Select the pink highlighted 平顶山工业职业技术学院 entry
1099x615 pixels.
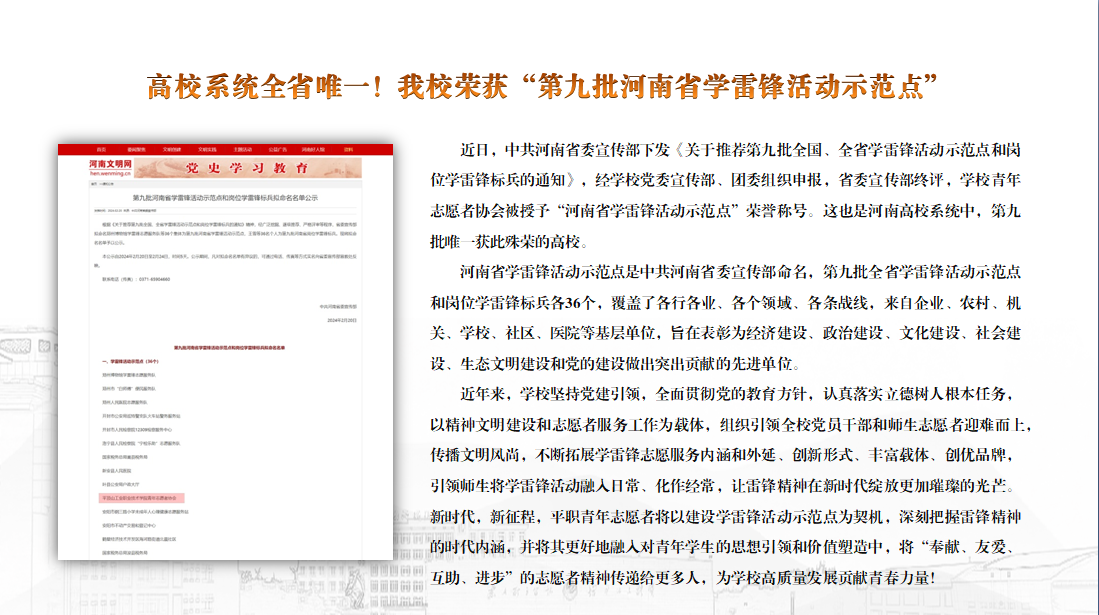(x=140, y=496)
